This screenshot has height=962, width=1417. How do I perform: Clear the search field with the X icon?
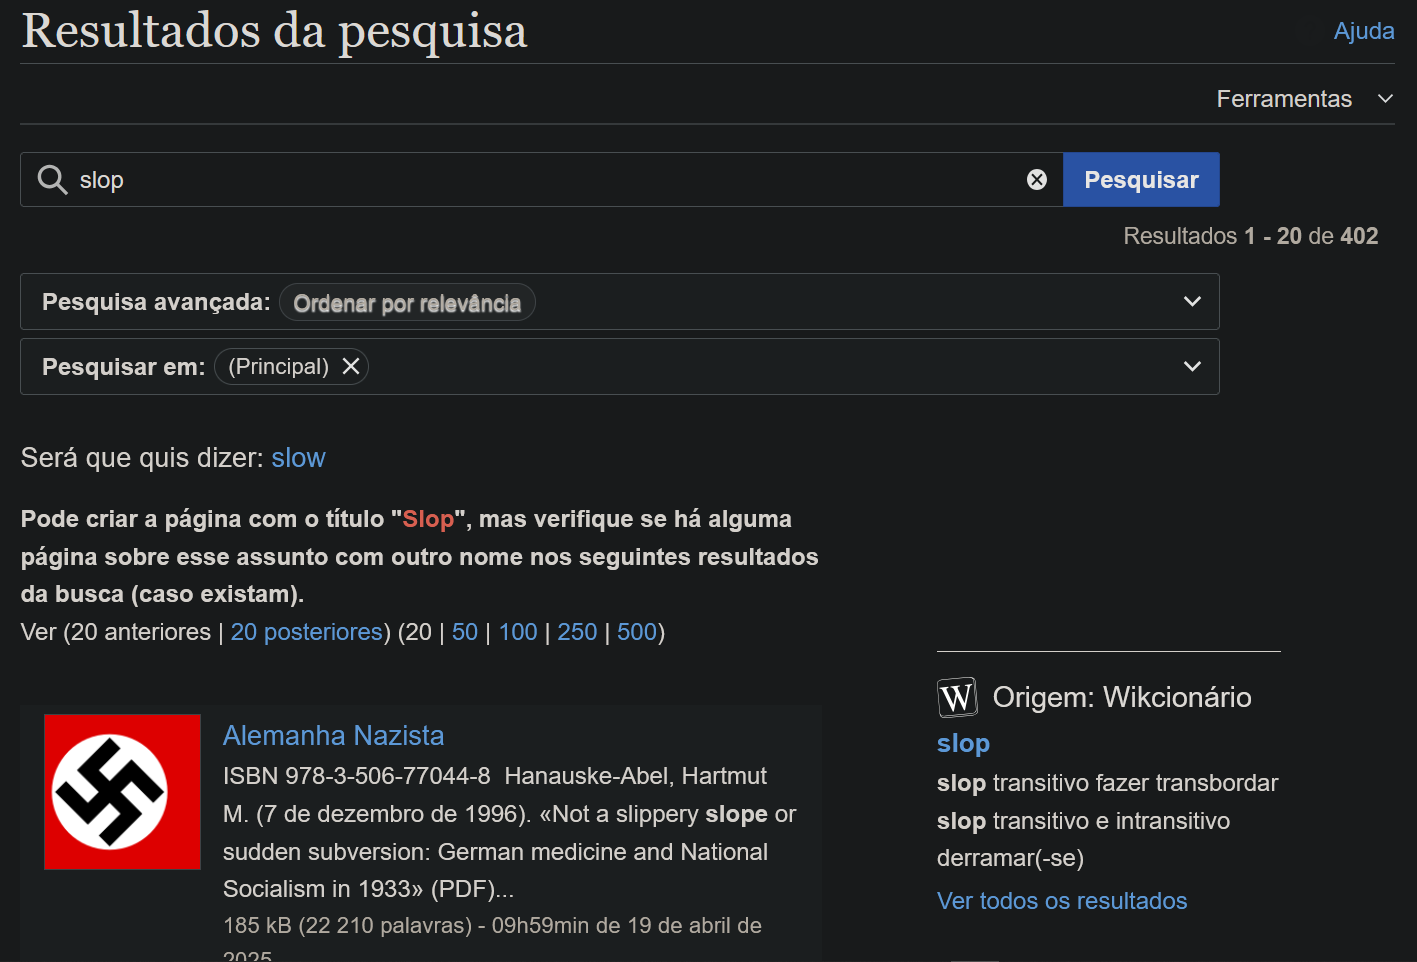click(1037, 180)
